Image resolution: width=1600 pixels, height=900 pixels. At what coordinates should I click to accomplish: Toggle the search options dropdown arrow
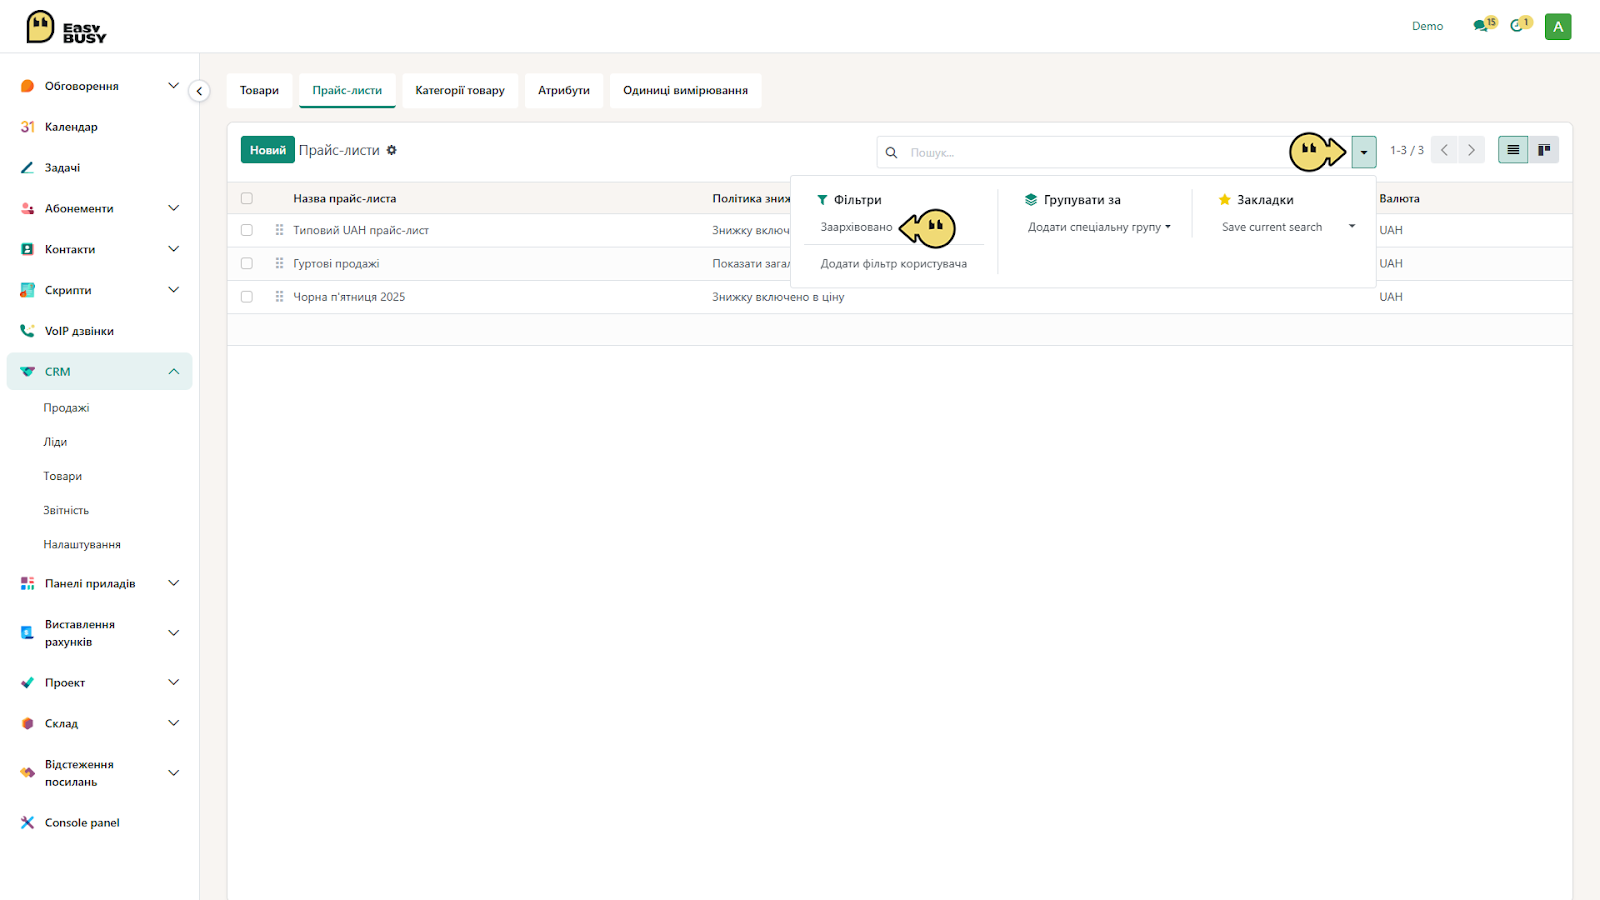pyautogui.click(x=1364, y=152)
